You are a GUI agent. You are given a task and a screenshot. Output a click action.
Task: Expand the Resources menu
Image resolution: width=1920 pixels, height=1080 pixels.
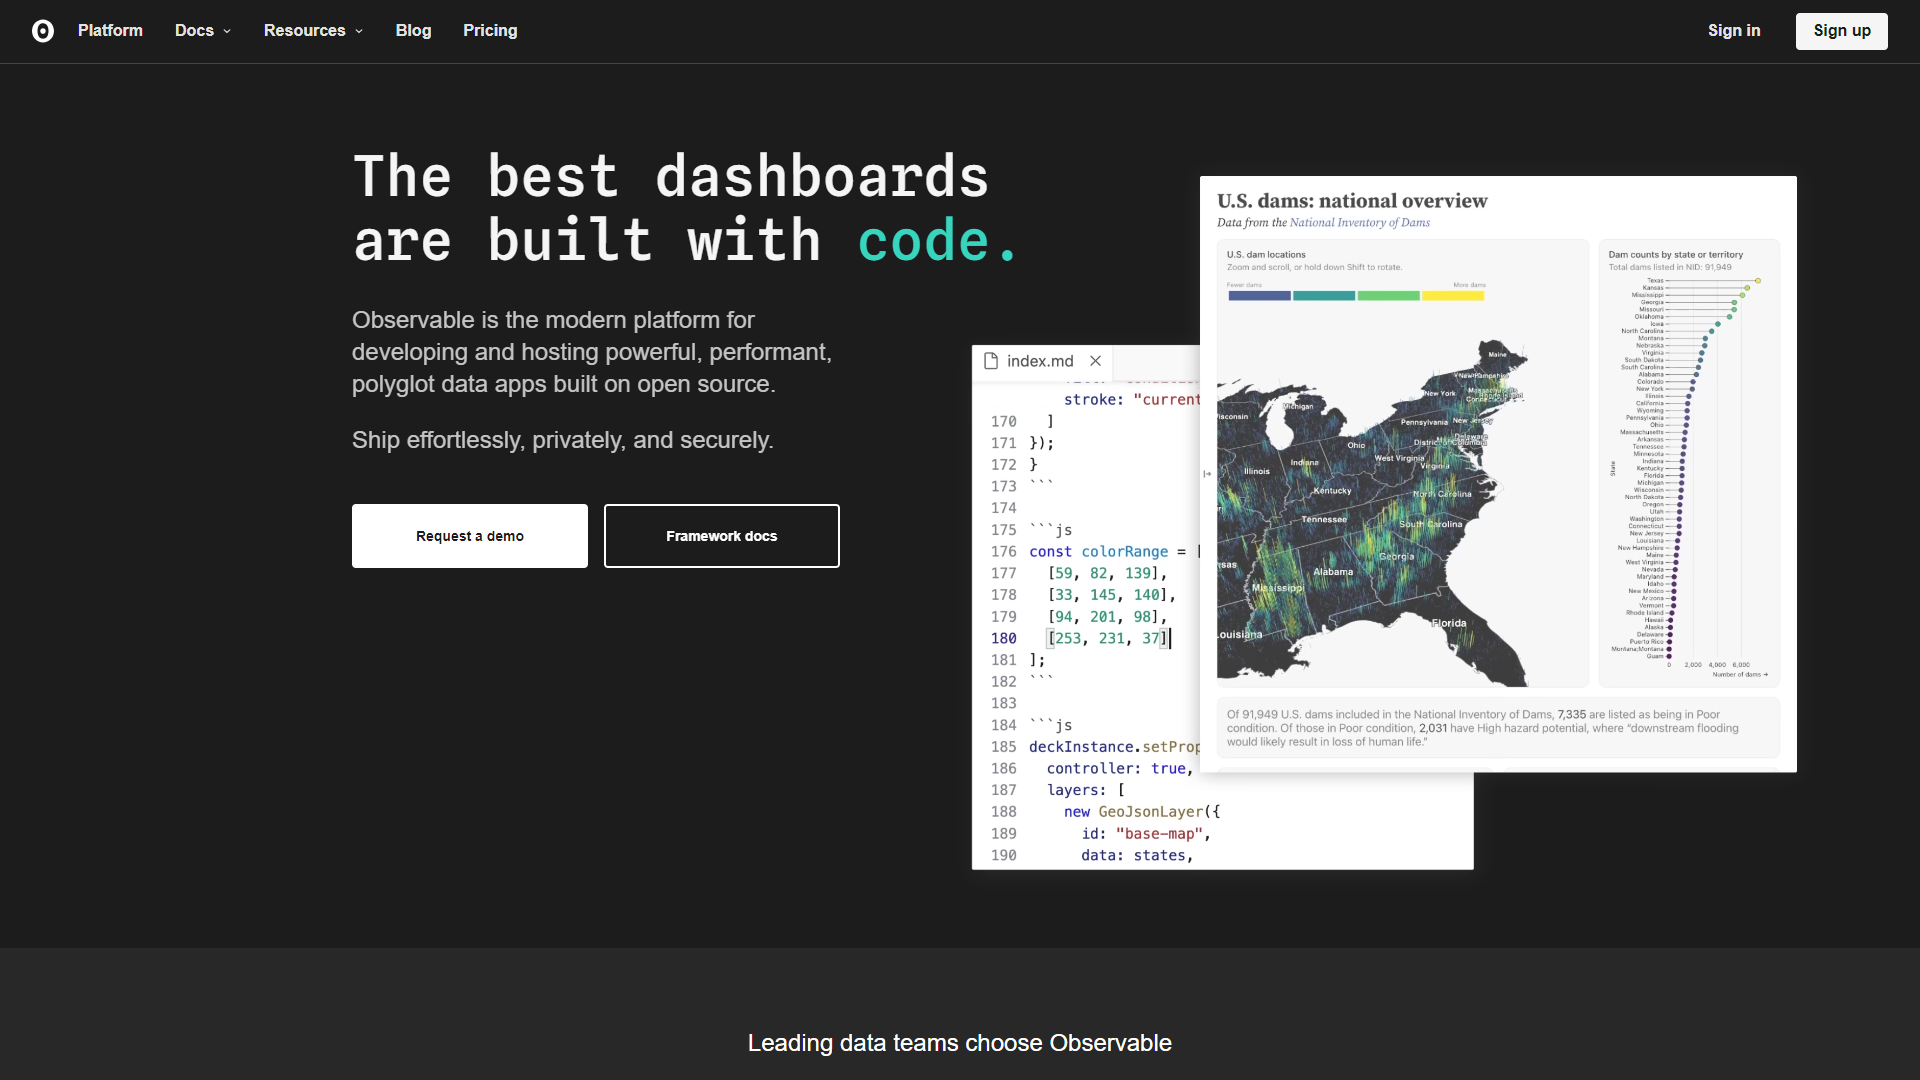(x=312, y=31)
